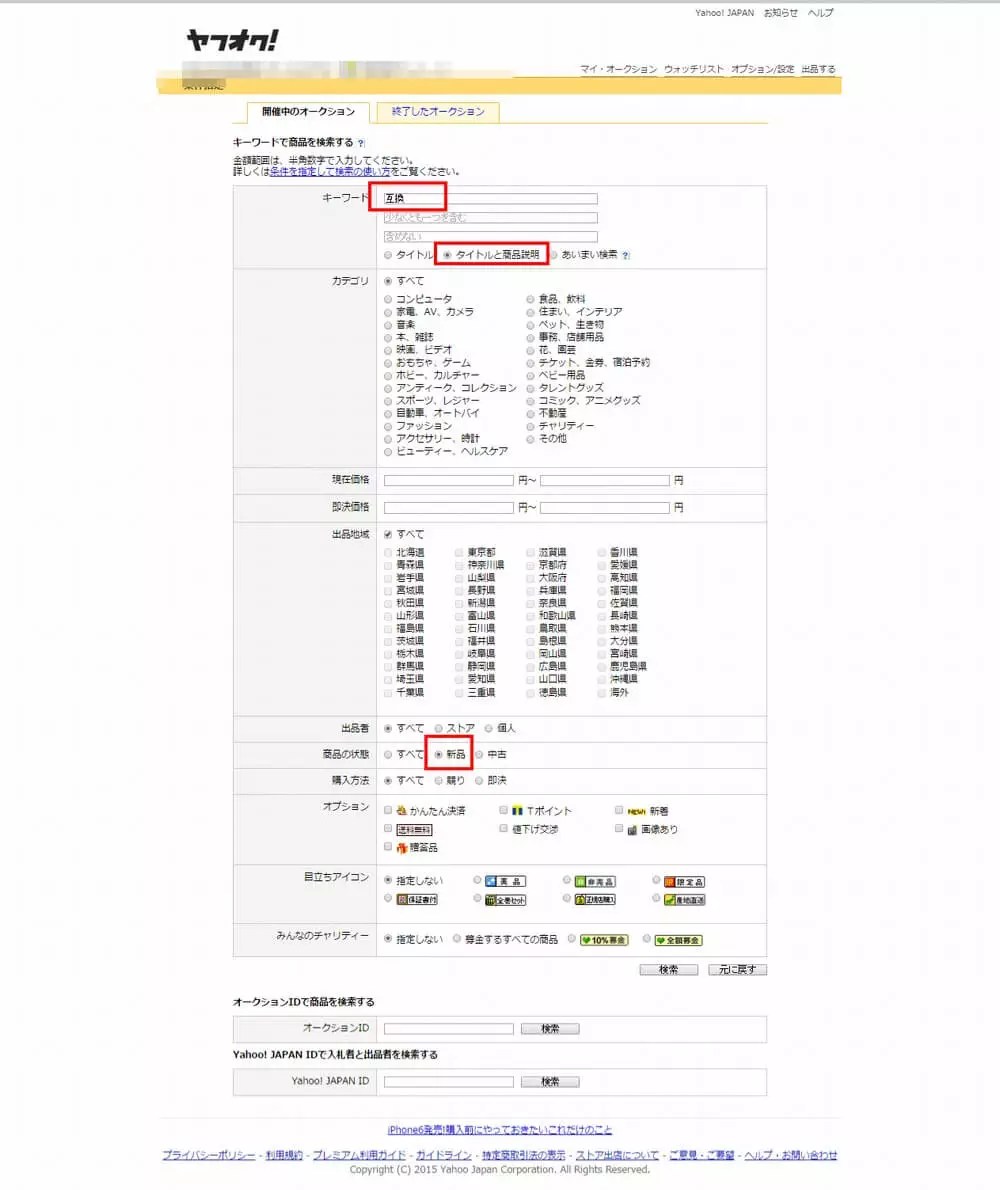Choose 食品、飲料 category radio

(530, 299)
